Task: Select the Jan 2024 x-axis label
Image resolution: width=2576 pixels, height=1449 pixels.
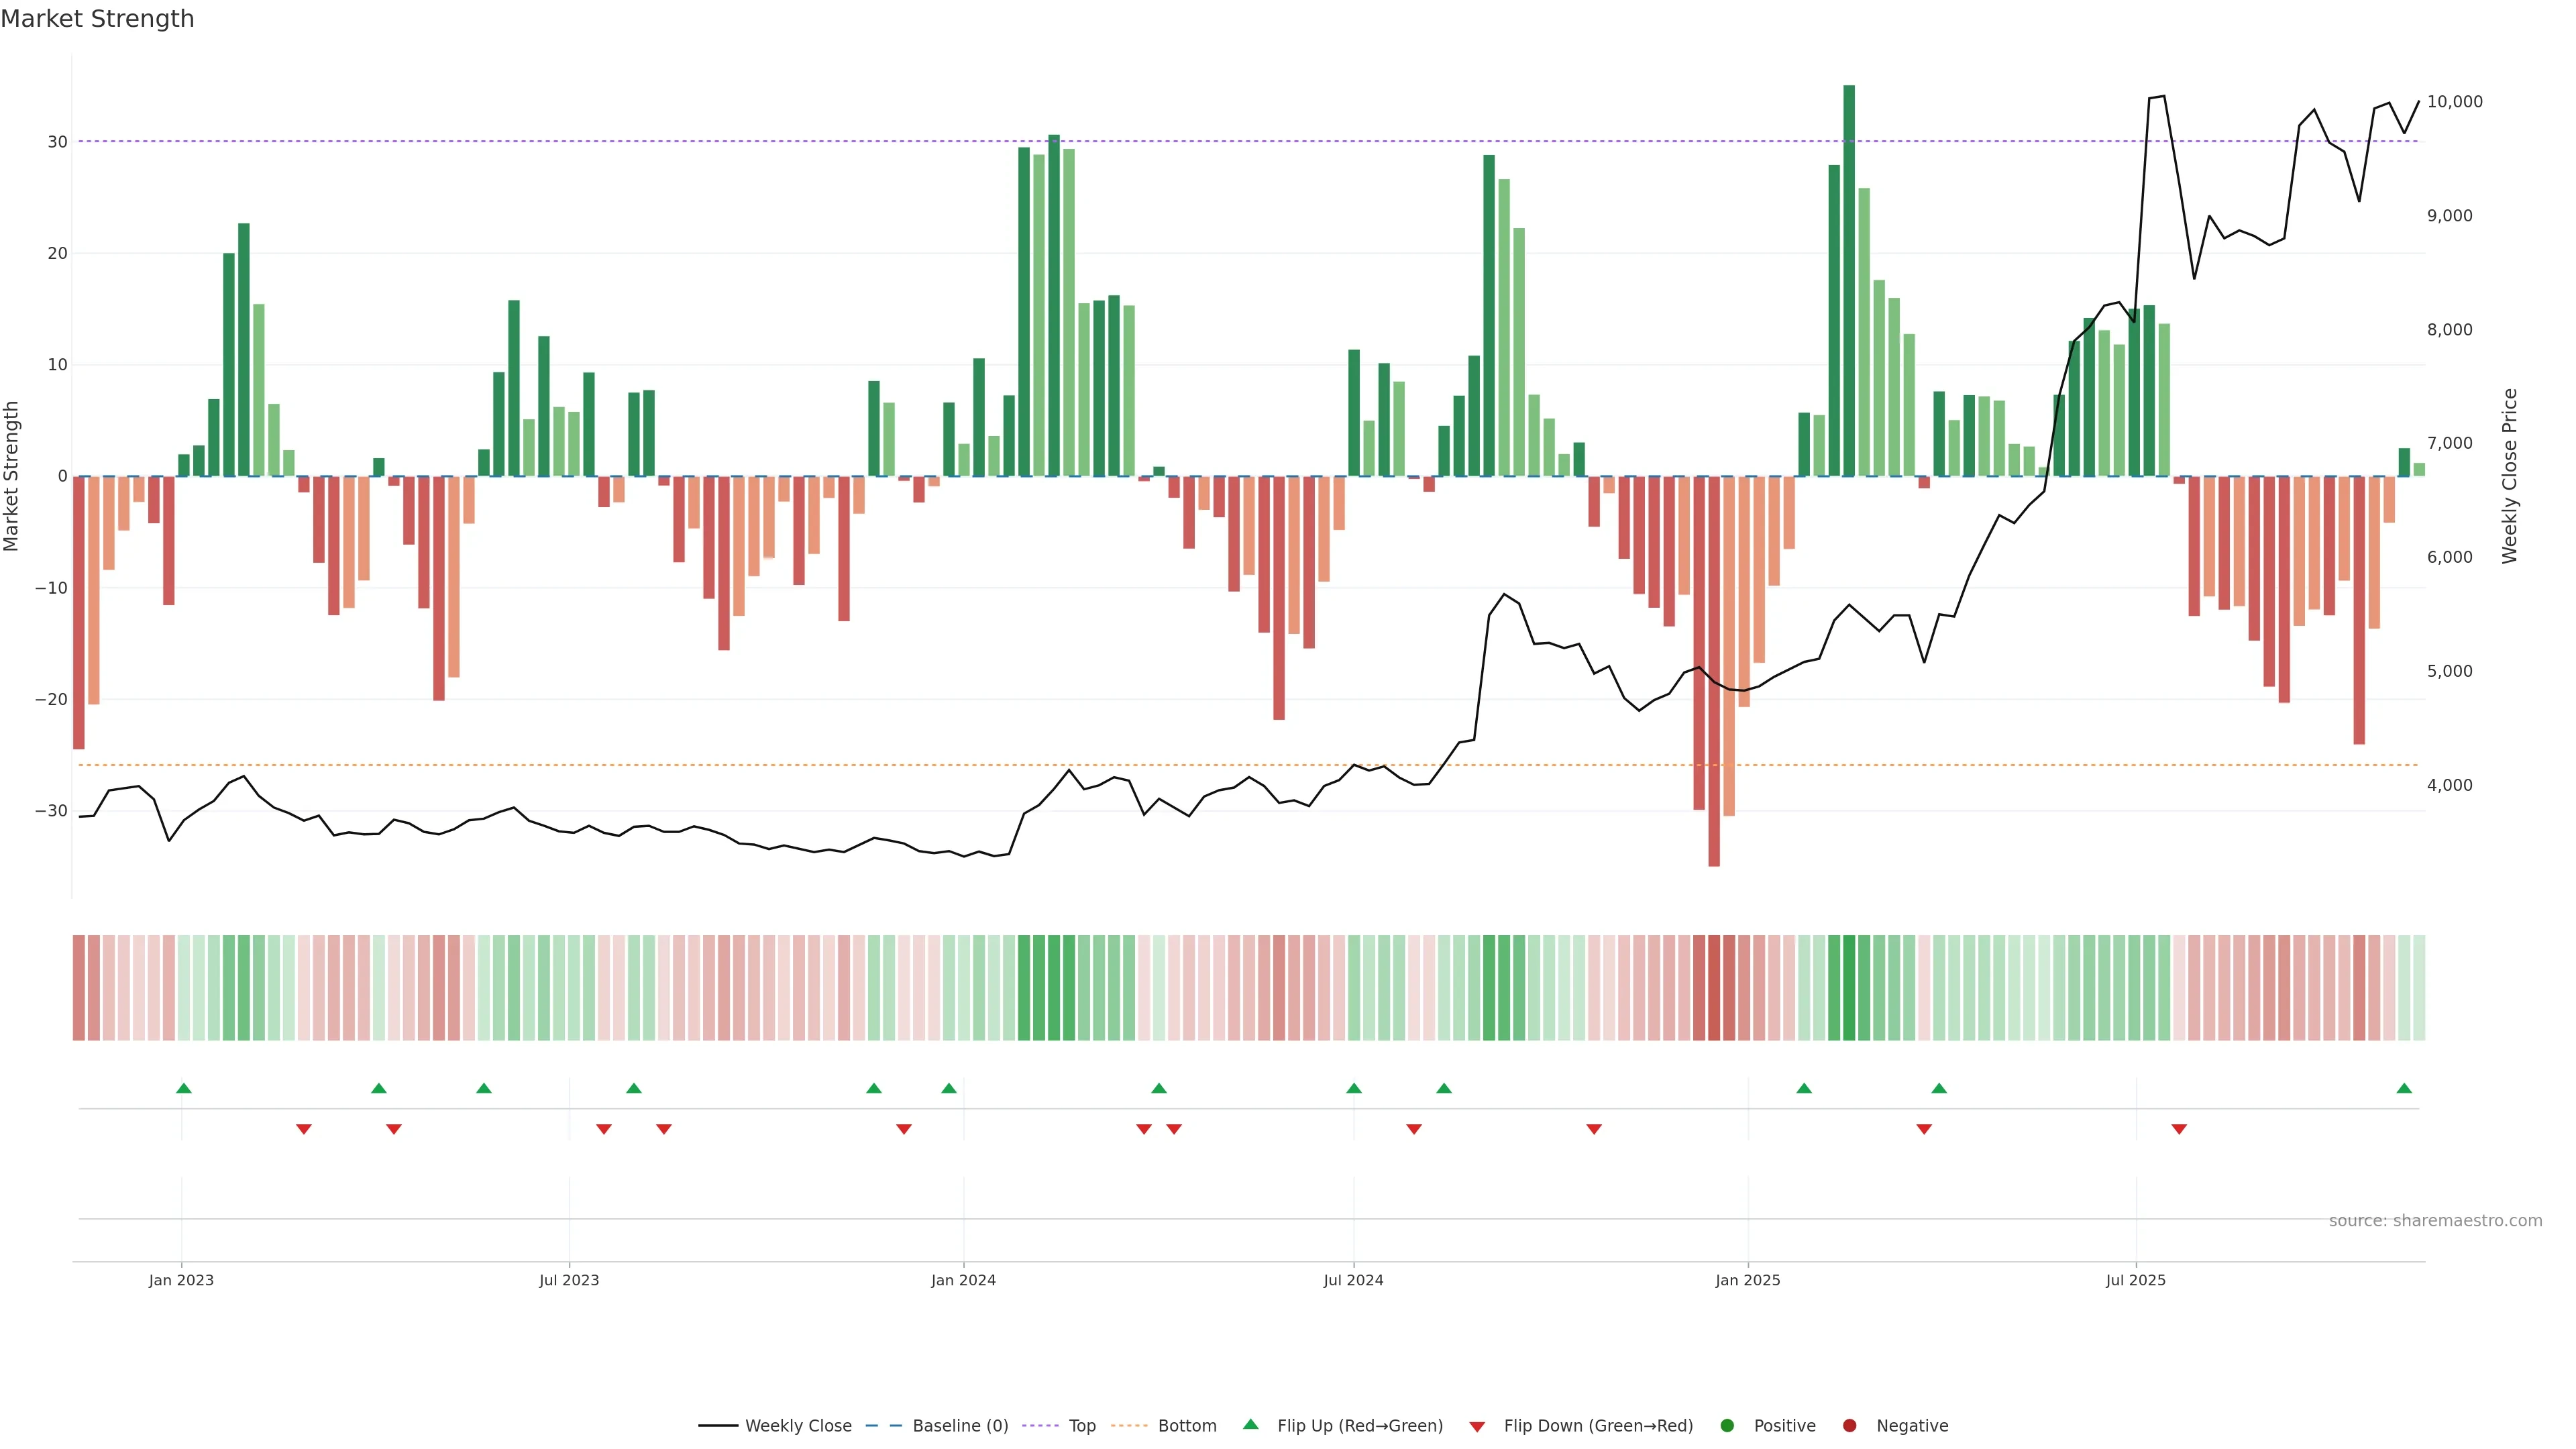Action: 963,1280
